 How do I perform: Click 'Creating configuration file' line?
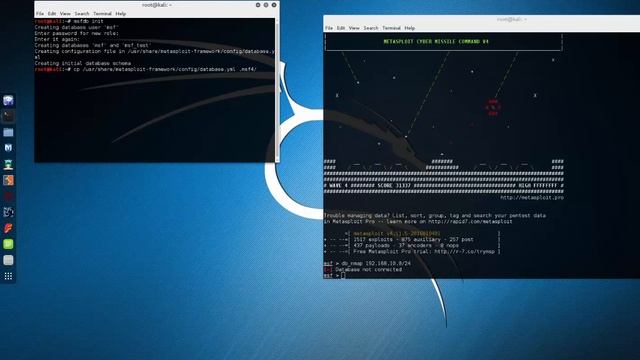[155, 54]
